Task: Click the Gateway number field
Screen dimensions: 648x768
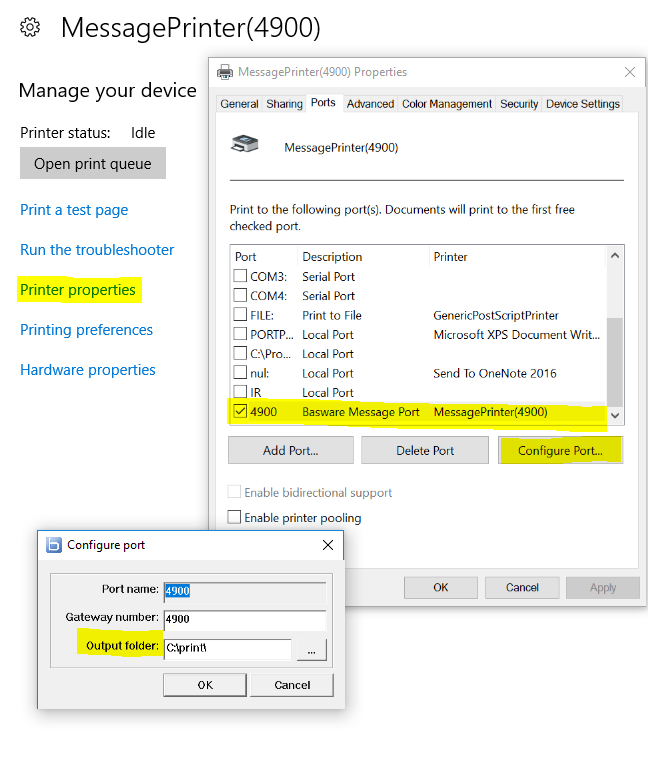Action: 245,620
